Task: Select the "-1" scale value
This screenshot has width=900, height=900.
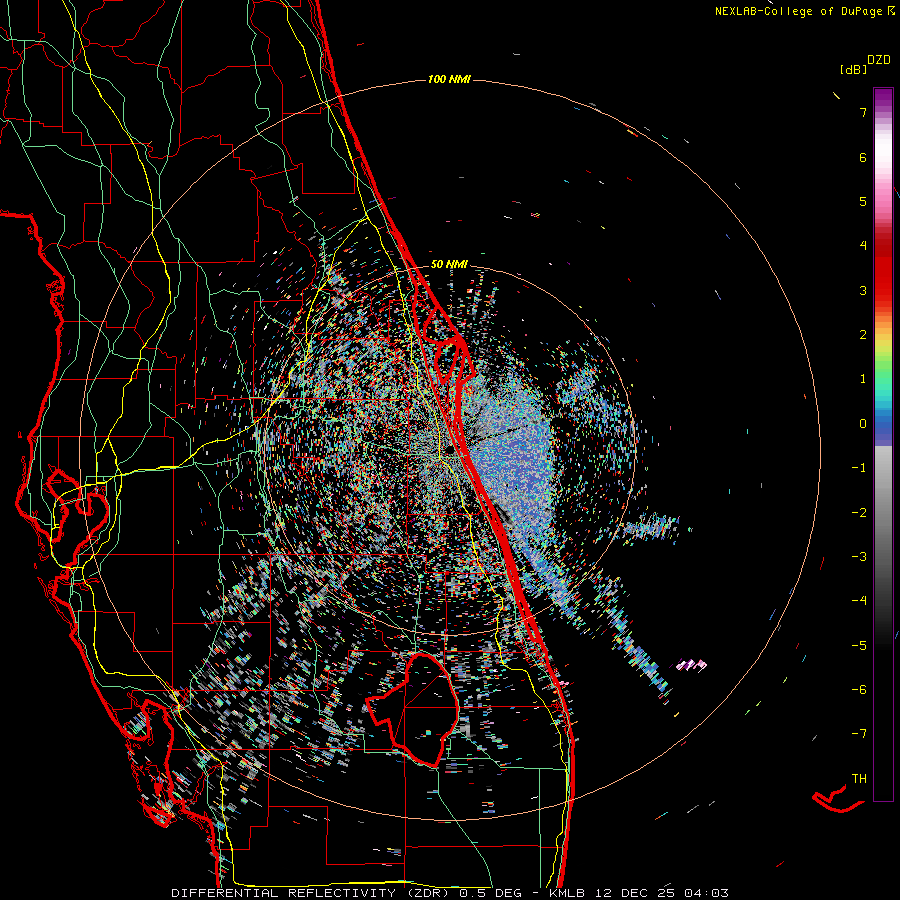Action: coord(859,468)
